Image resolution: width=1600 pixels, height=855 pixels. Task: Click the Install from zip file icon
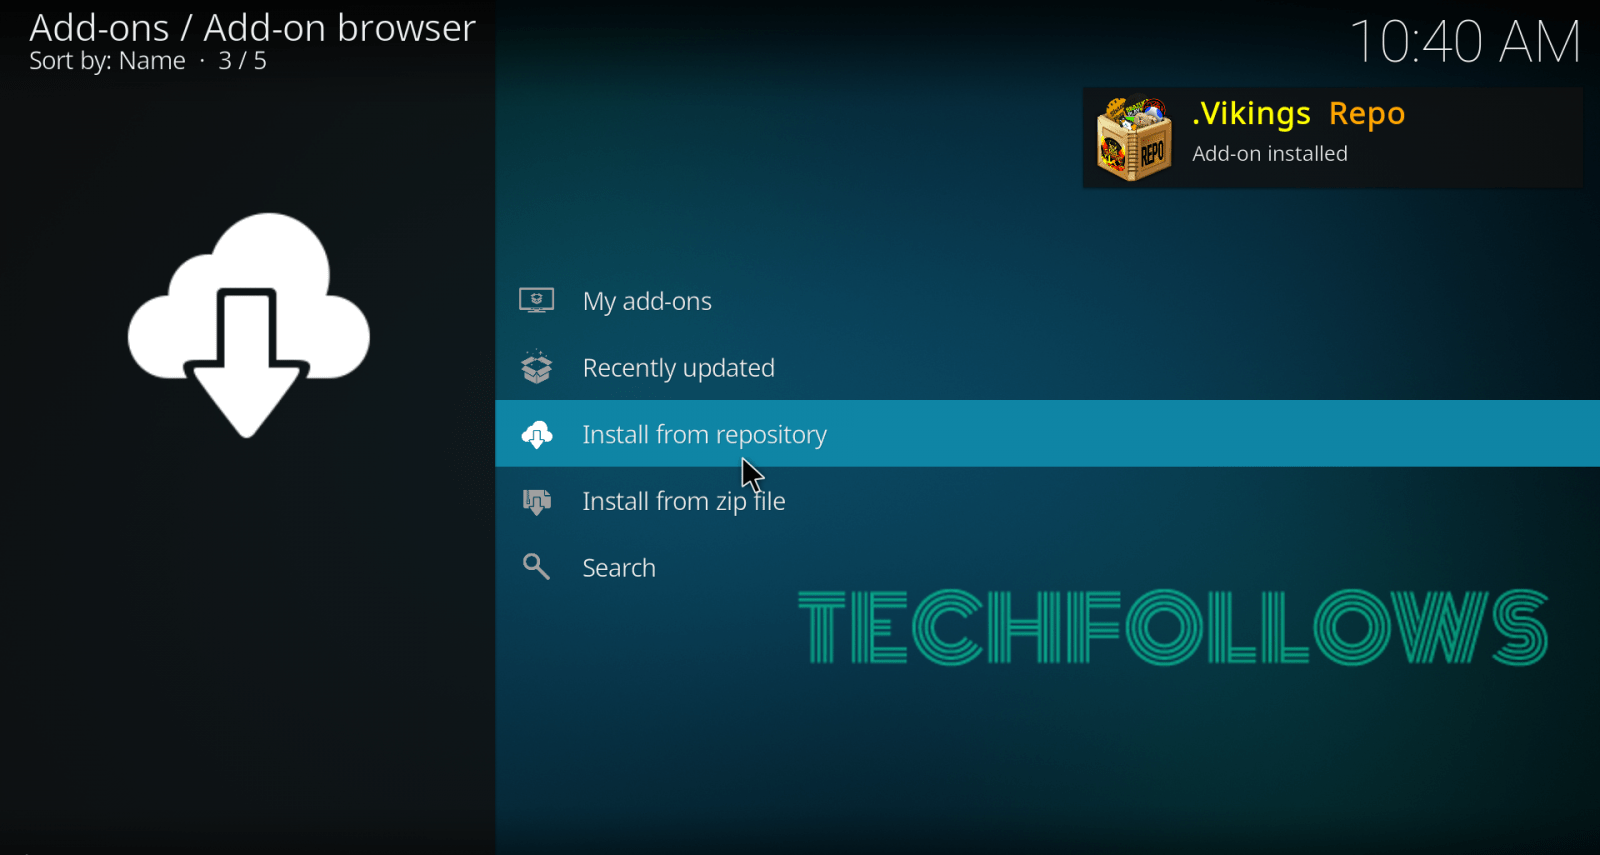click(537, 501)
